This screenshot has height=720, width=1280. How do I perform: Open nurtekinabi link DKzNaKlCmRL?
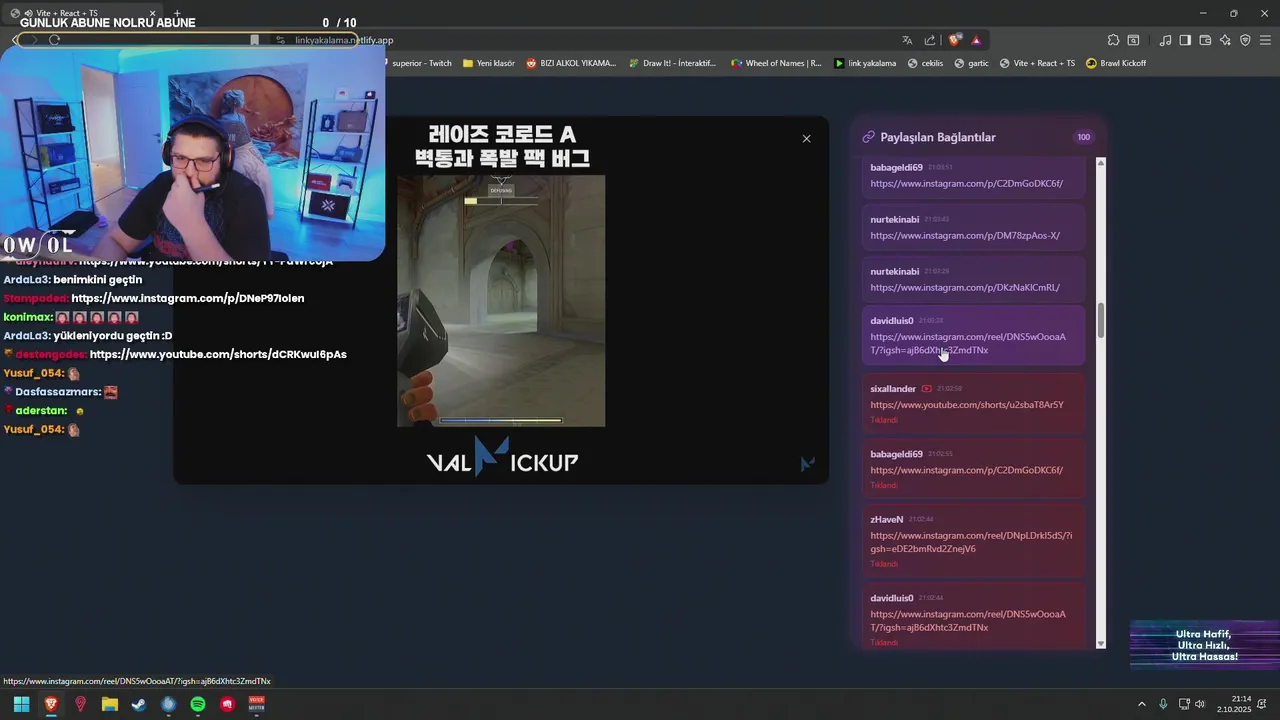click(x=965, y=288)
